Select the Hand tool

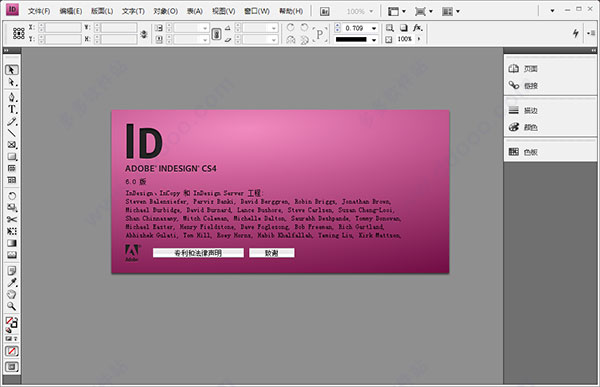click(12, 294)
